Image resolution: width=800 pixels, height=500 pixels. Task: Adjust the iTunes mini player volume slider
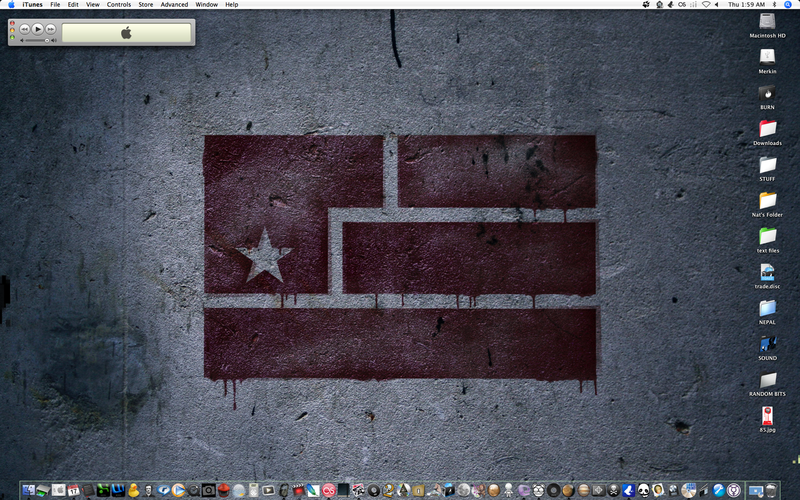tap(39, 40)
